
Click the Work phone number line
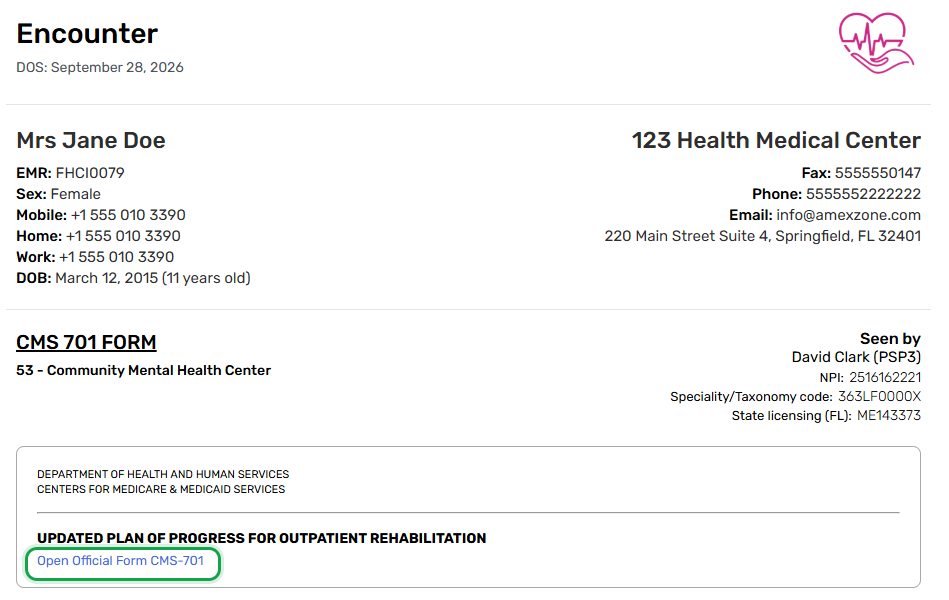tap(95, 257)
